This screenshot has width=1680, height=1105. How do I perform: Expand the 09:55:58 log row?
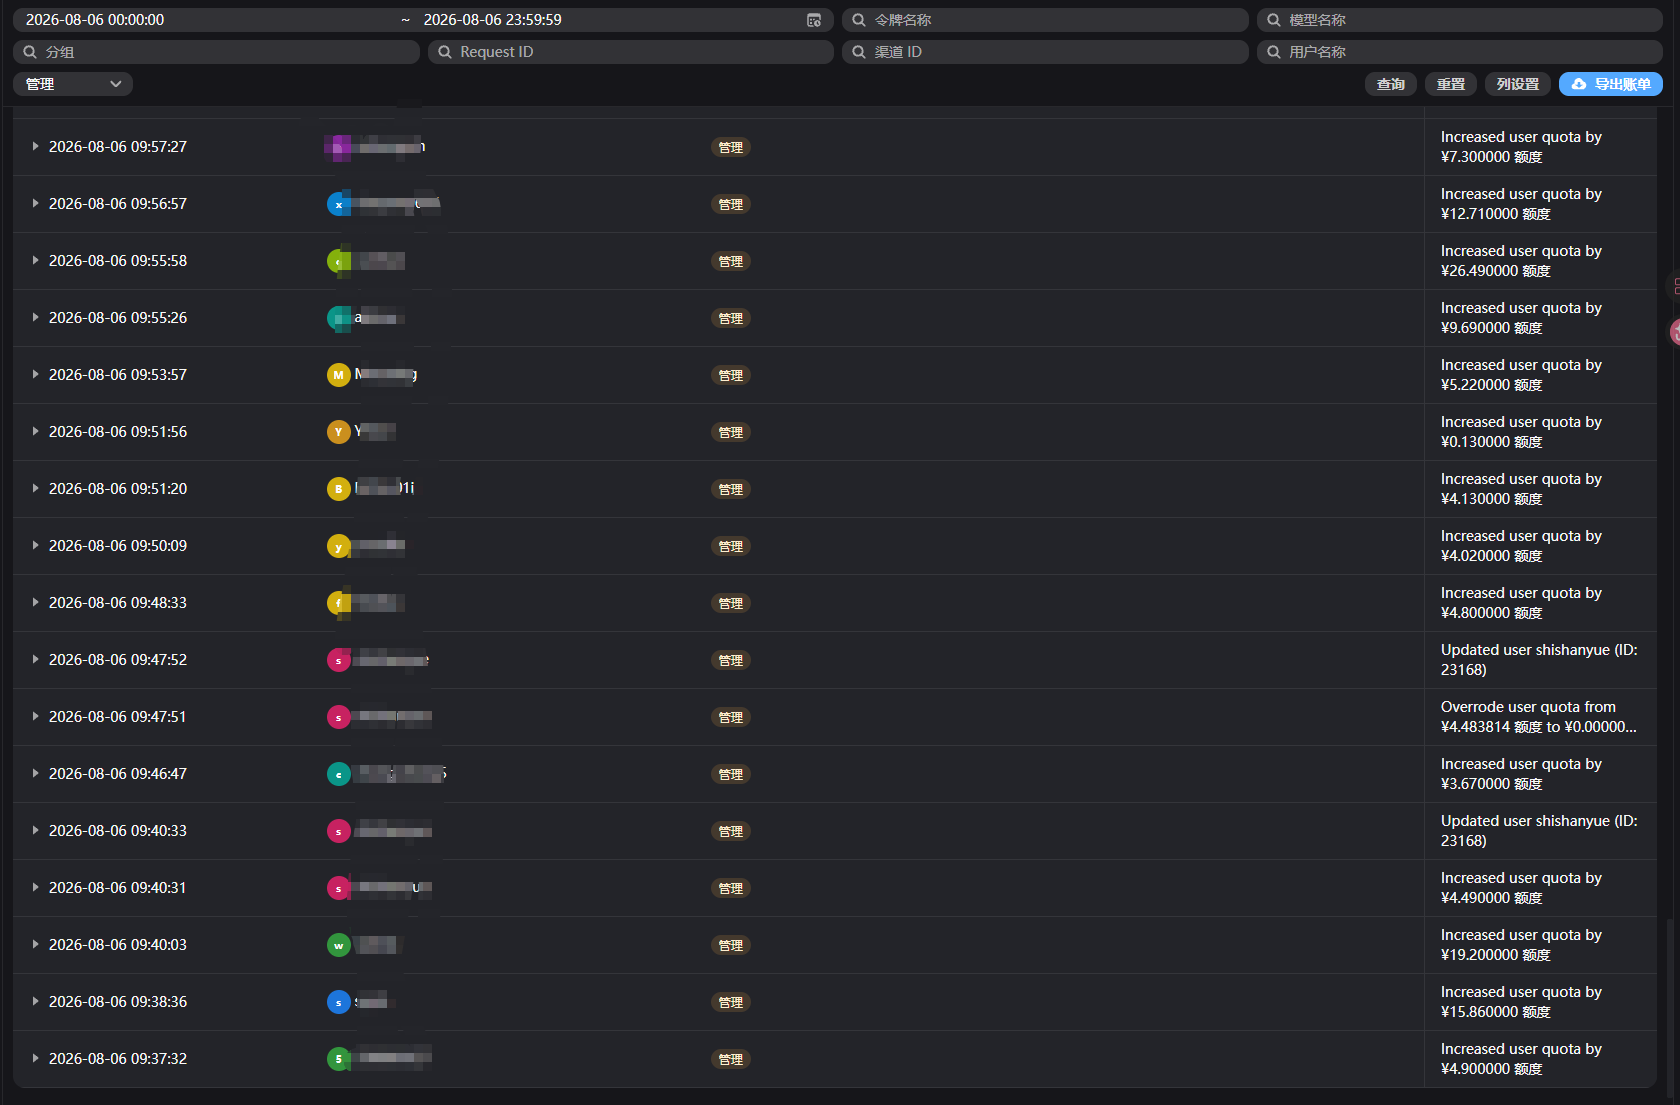(35, 260)
